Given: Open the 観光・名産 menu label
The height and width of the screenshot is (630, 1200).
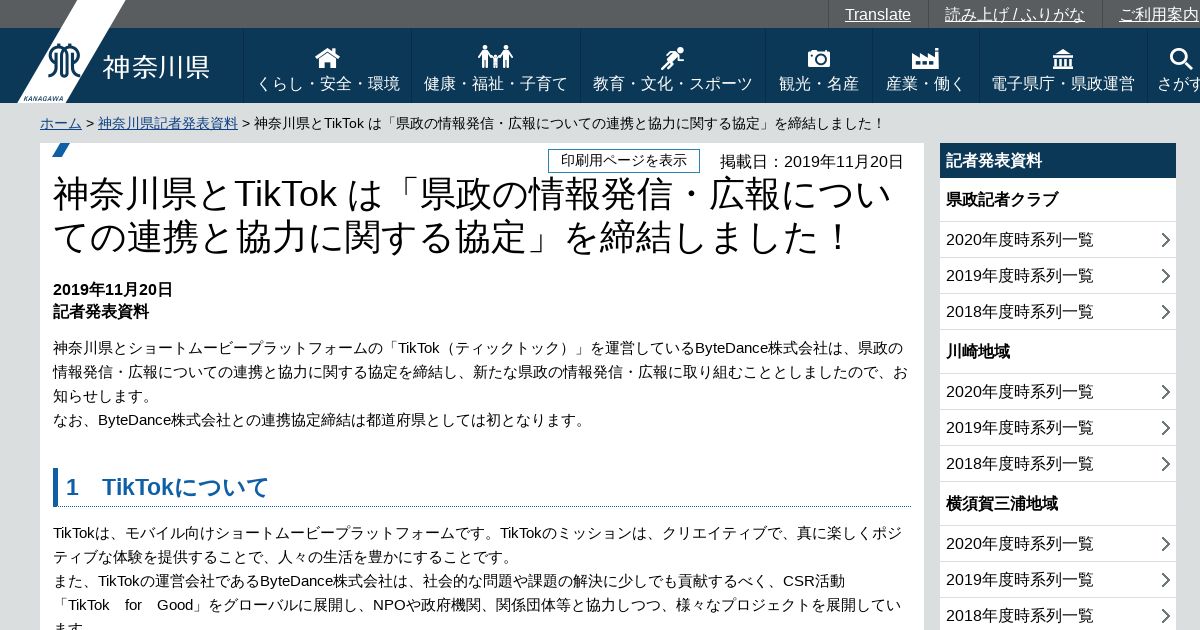Looking at the screenshot, I should [x=819, y=84].
